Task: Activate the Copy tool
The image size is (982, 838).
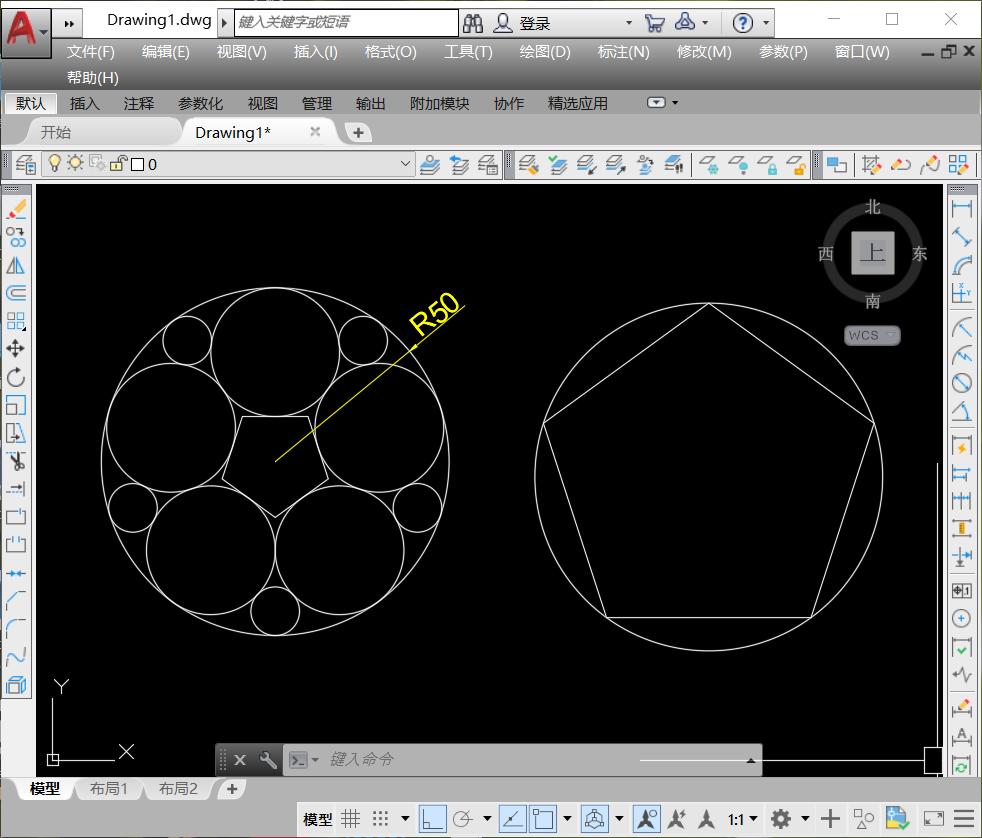Action: tap(18, 237)
